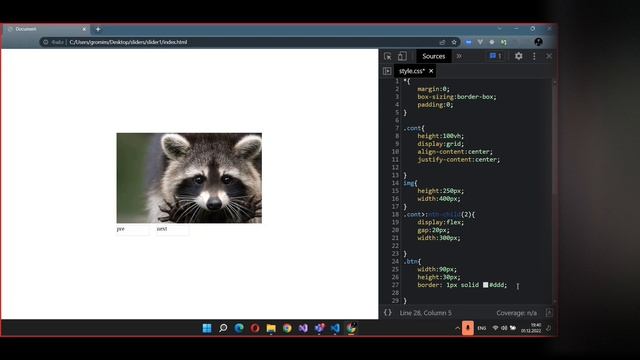Open Visual Studio Code on taskbar

335,328
